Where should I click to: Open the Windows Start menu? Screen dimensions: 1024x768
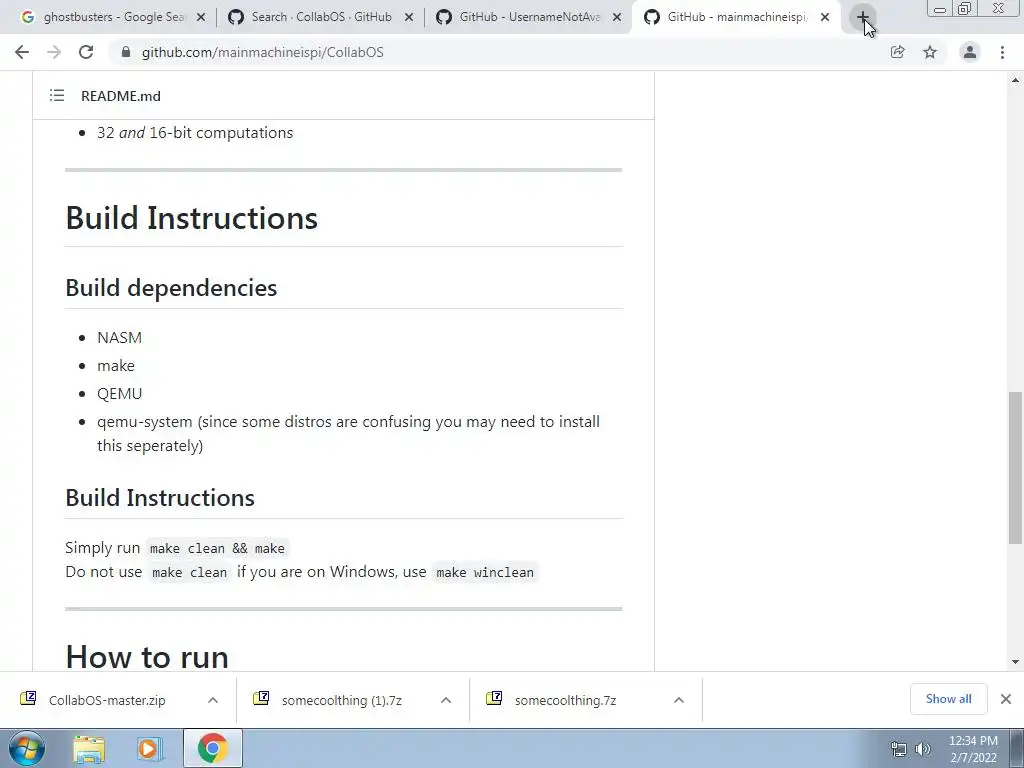26,748
